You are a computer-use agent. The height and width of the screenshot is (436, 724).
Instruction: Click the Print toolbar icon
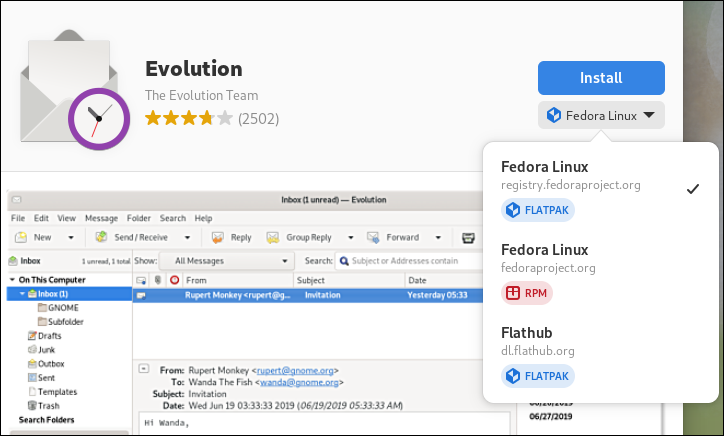468,238
